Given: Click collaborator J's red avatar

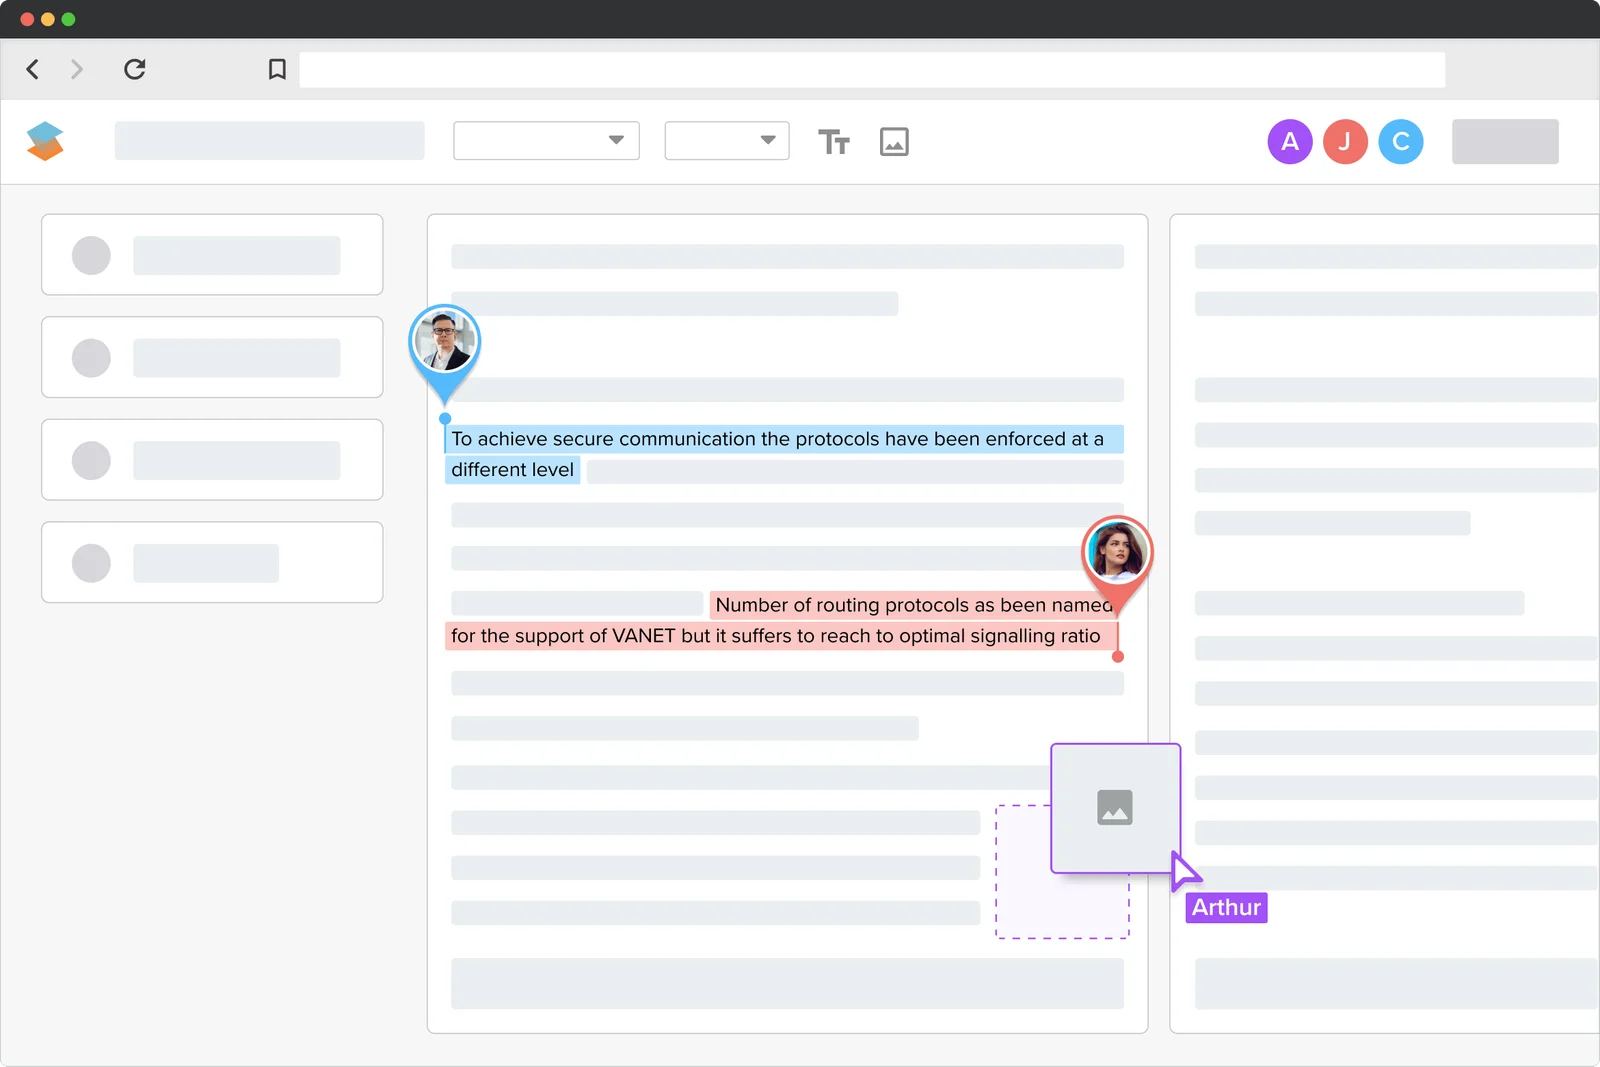Looking at the screenshot, I should click(1346, 141).
